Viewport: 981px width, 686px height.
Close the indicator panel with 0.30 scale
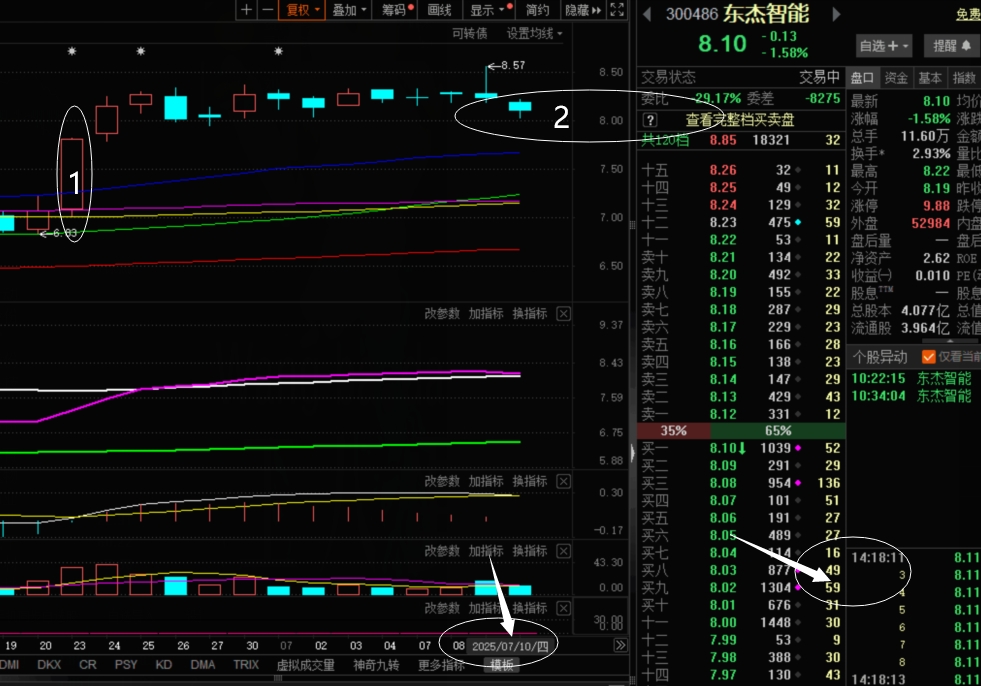(x=563, y=481)
